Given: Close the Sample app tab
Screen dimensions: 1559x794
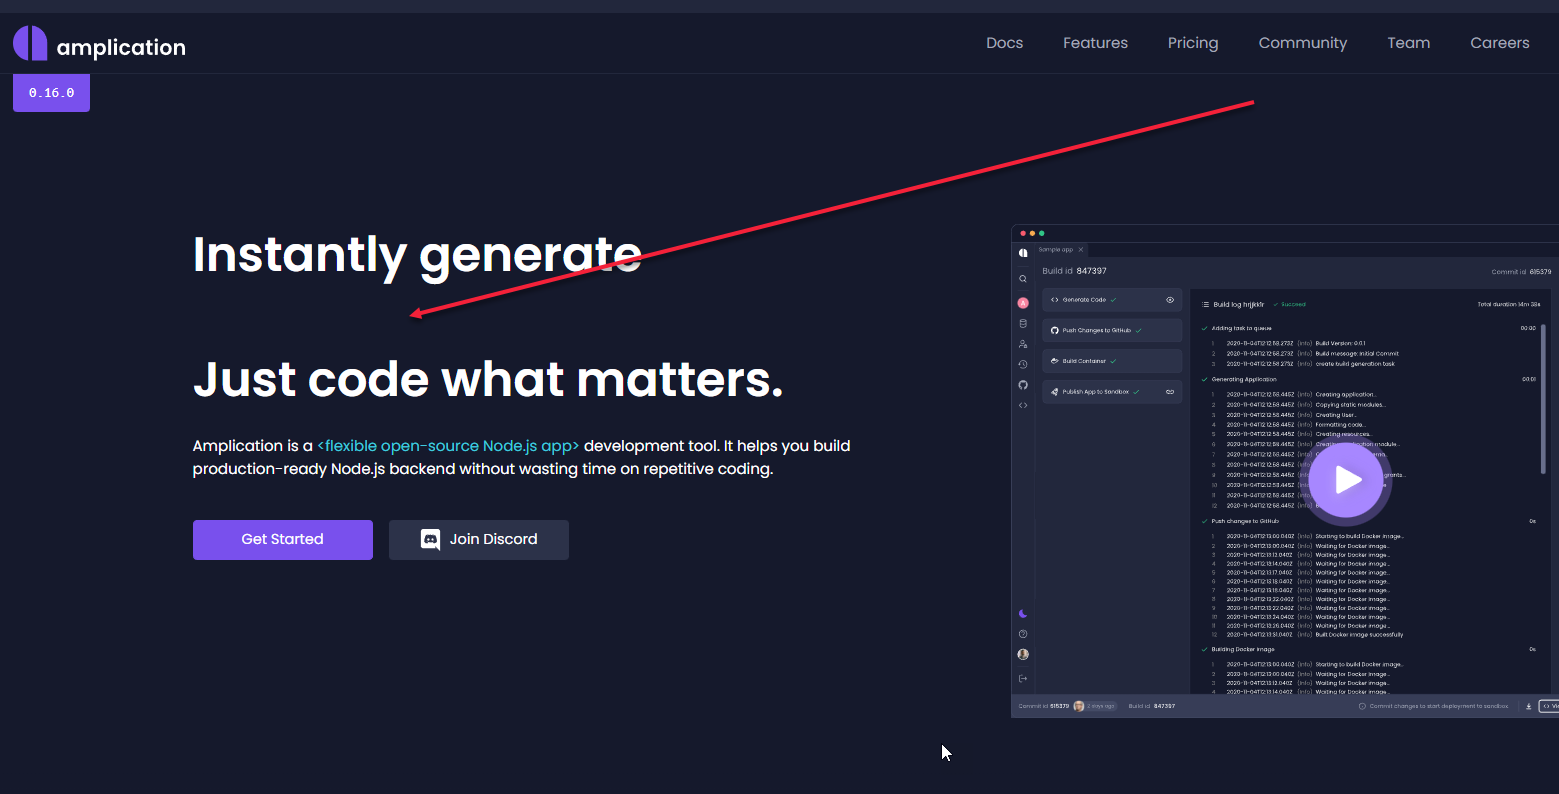Looking at the screenshot, I should [x=1080, y=250].
